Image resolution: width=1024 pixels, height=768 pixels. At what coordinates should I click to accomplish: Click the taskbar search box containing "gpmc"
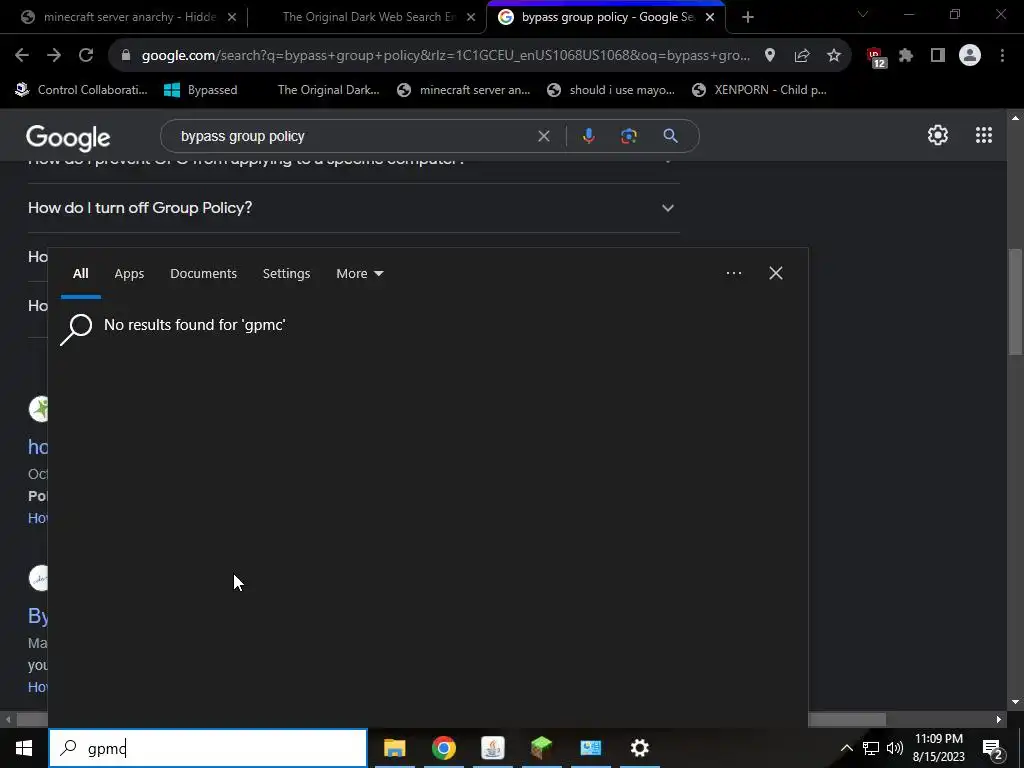208,748
